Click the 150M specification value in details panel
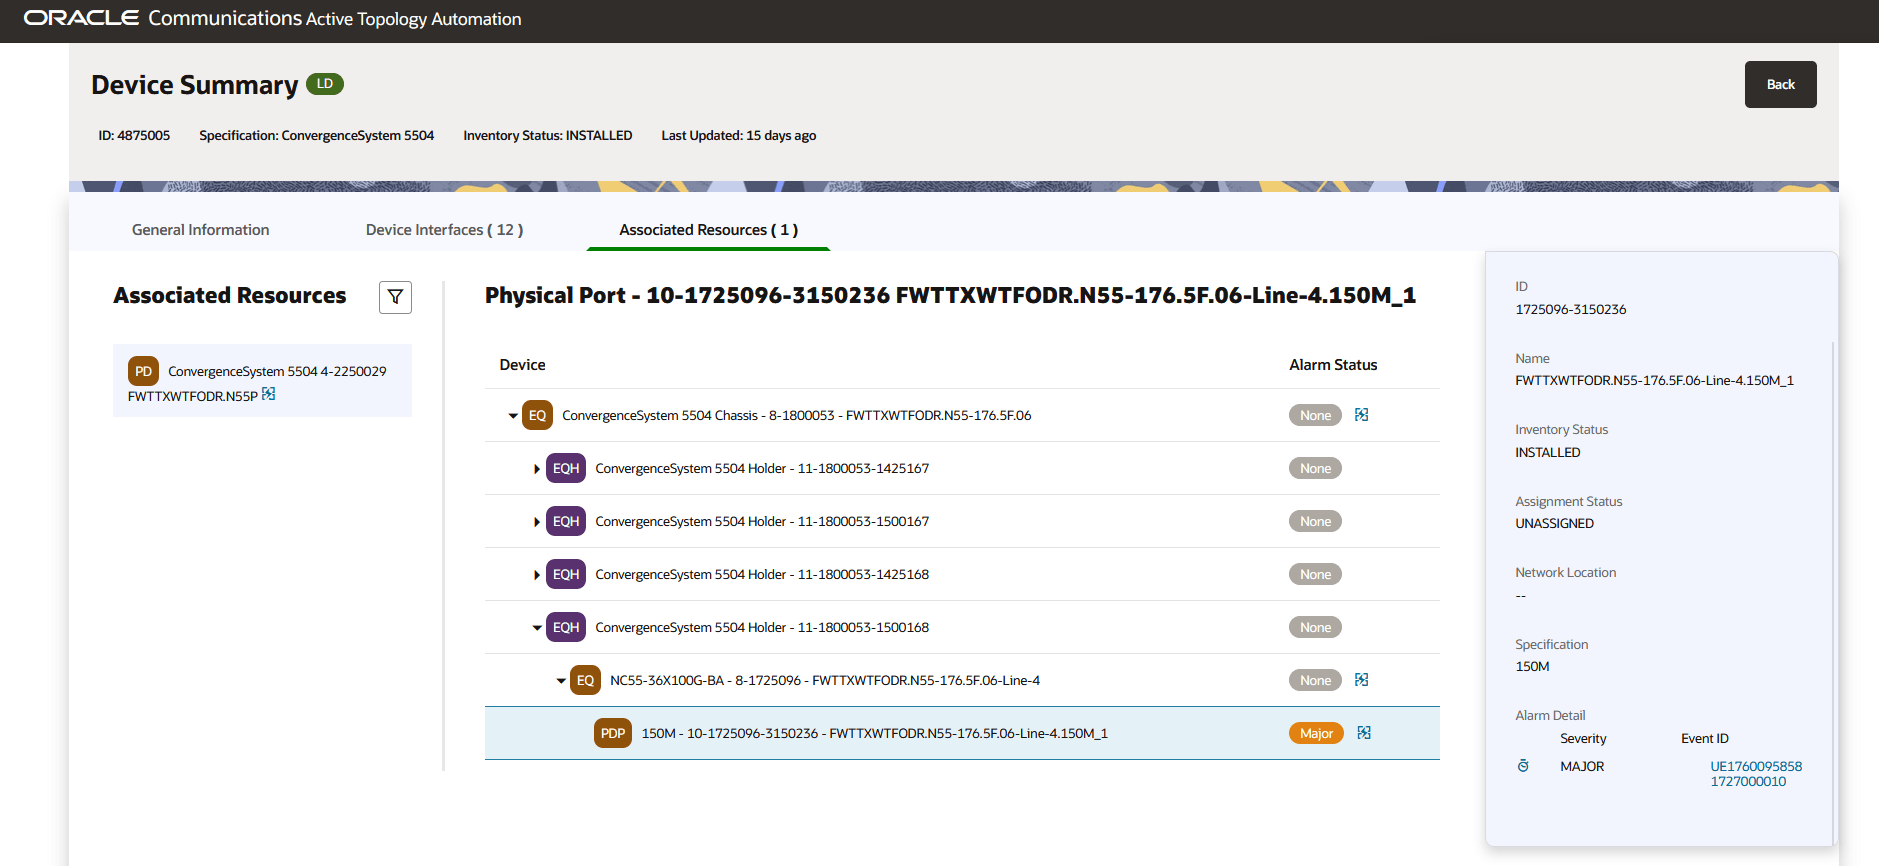This screenshot has width=1879, height=866. coord(1532,666)
